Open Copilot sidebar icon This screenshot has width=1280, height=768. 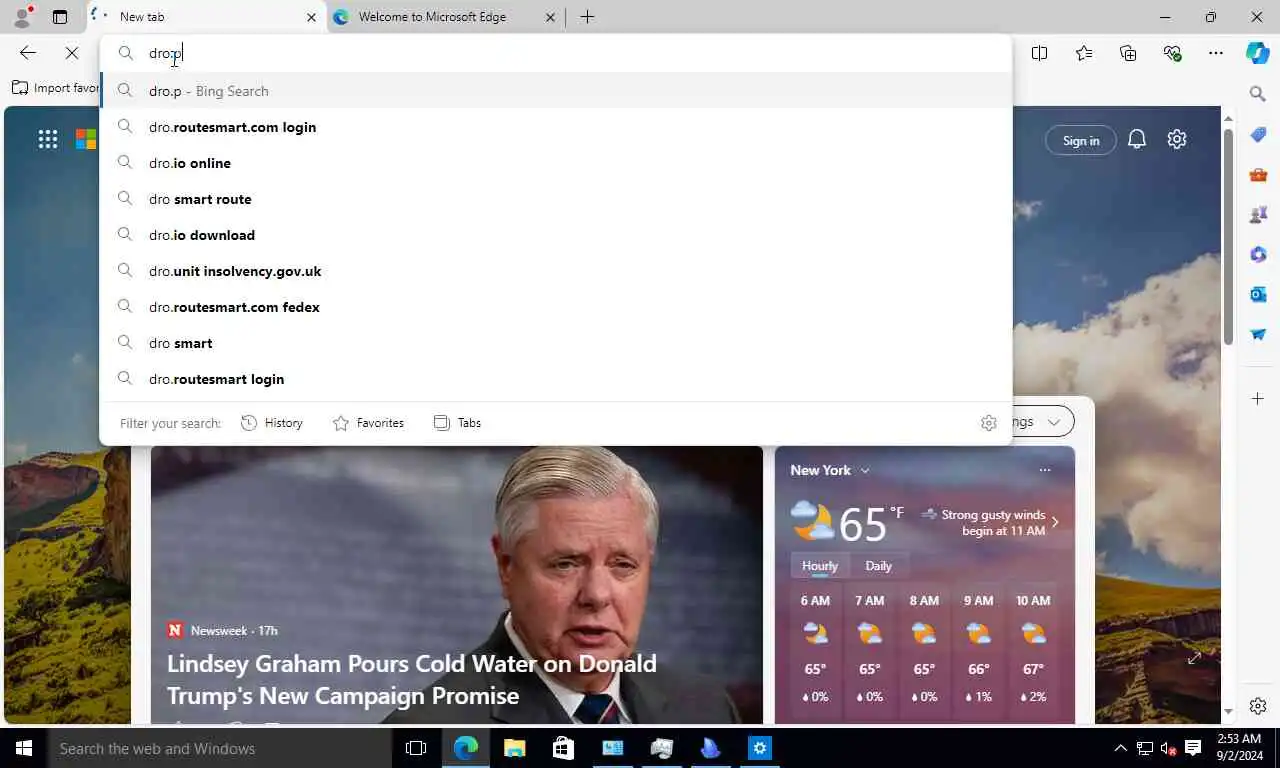1258,53
